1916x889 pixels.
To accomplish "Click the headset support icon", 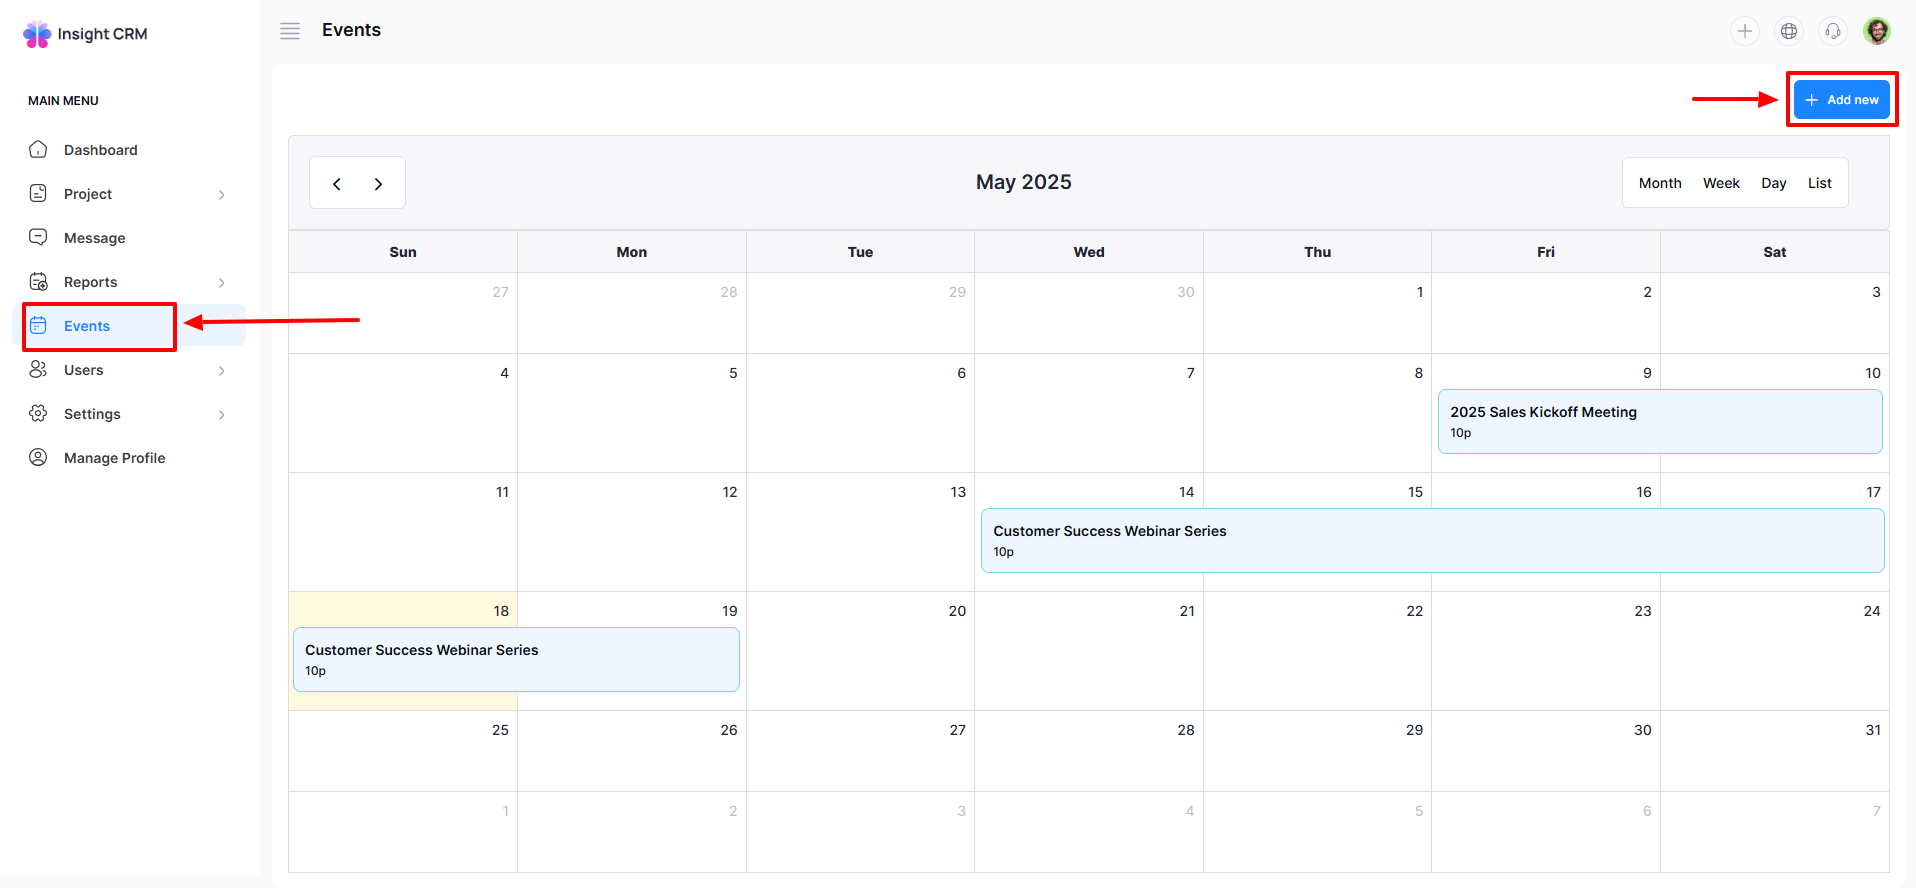I will pos(1832,31).
